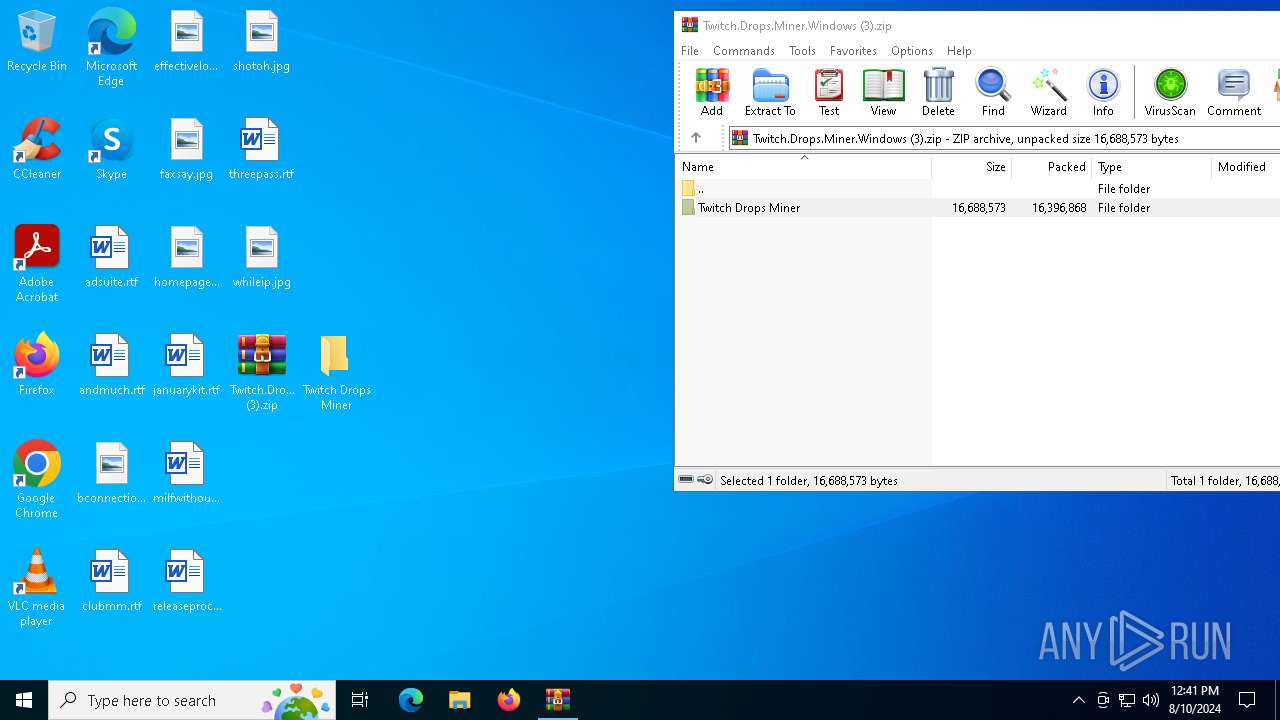Open the Commands menu
The image size is (1280, 720).
click(x=744, y=50)
